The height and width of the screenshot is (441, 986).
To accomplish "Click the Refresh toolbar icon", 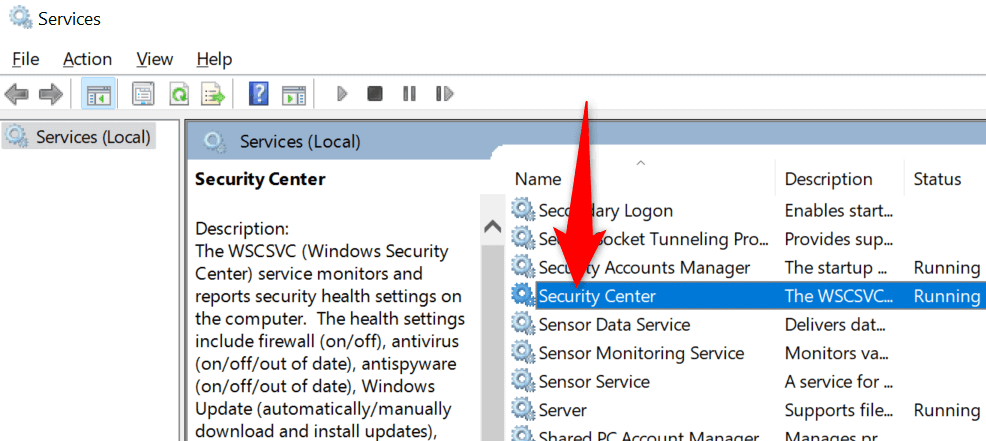I will 178,94.
